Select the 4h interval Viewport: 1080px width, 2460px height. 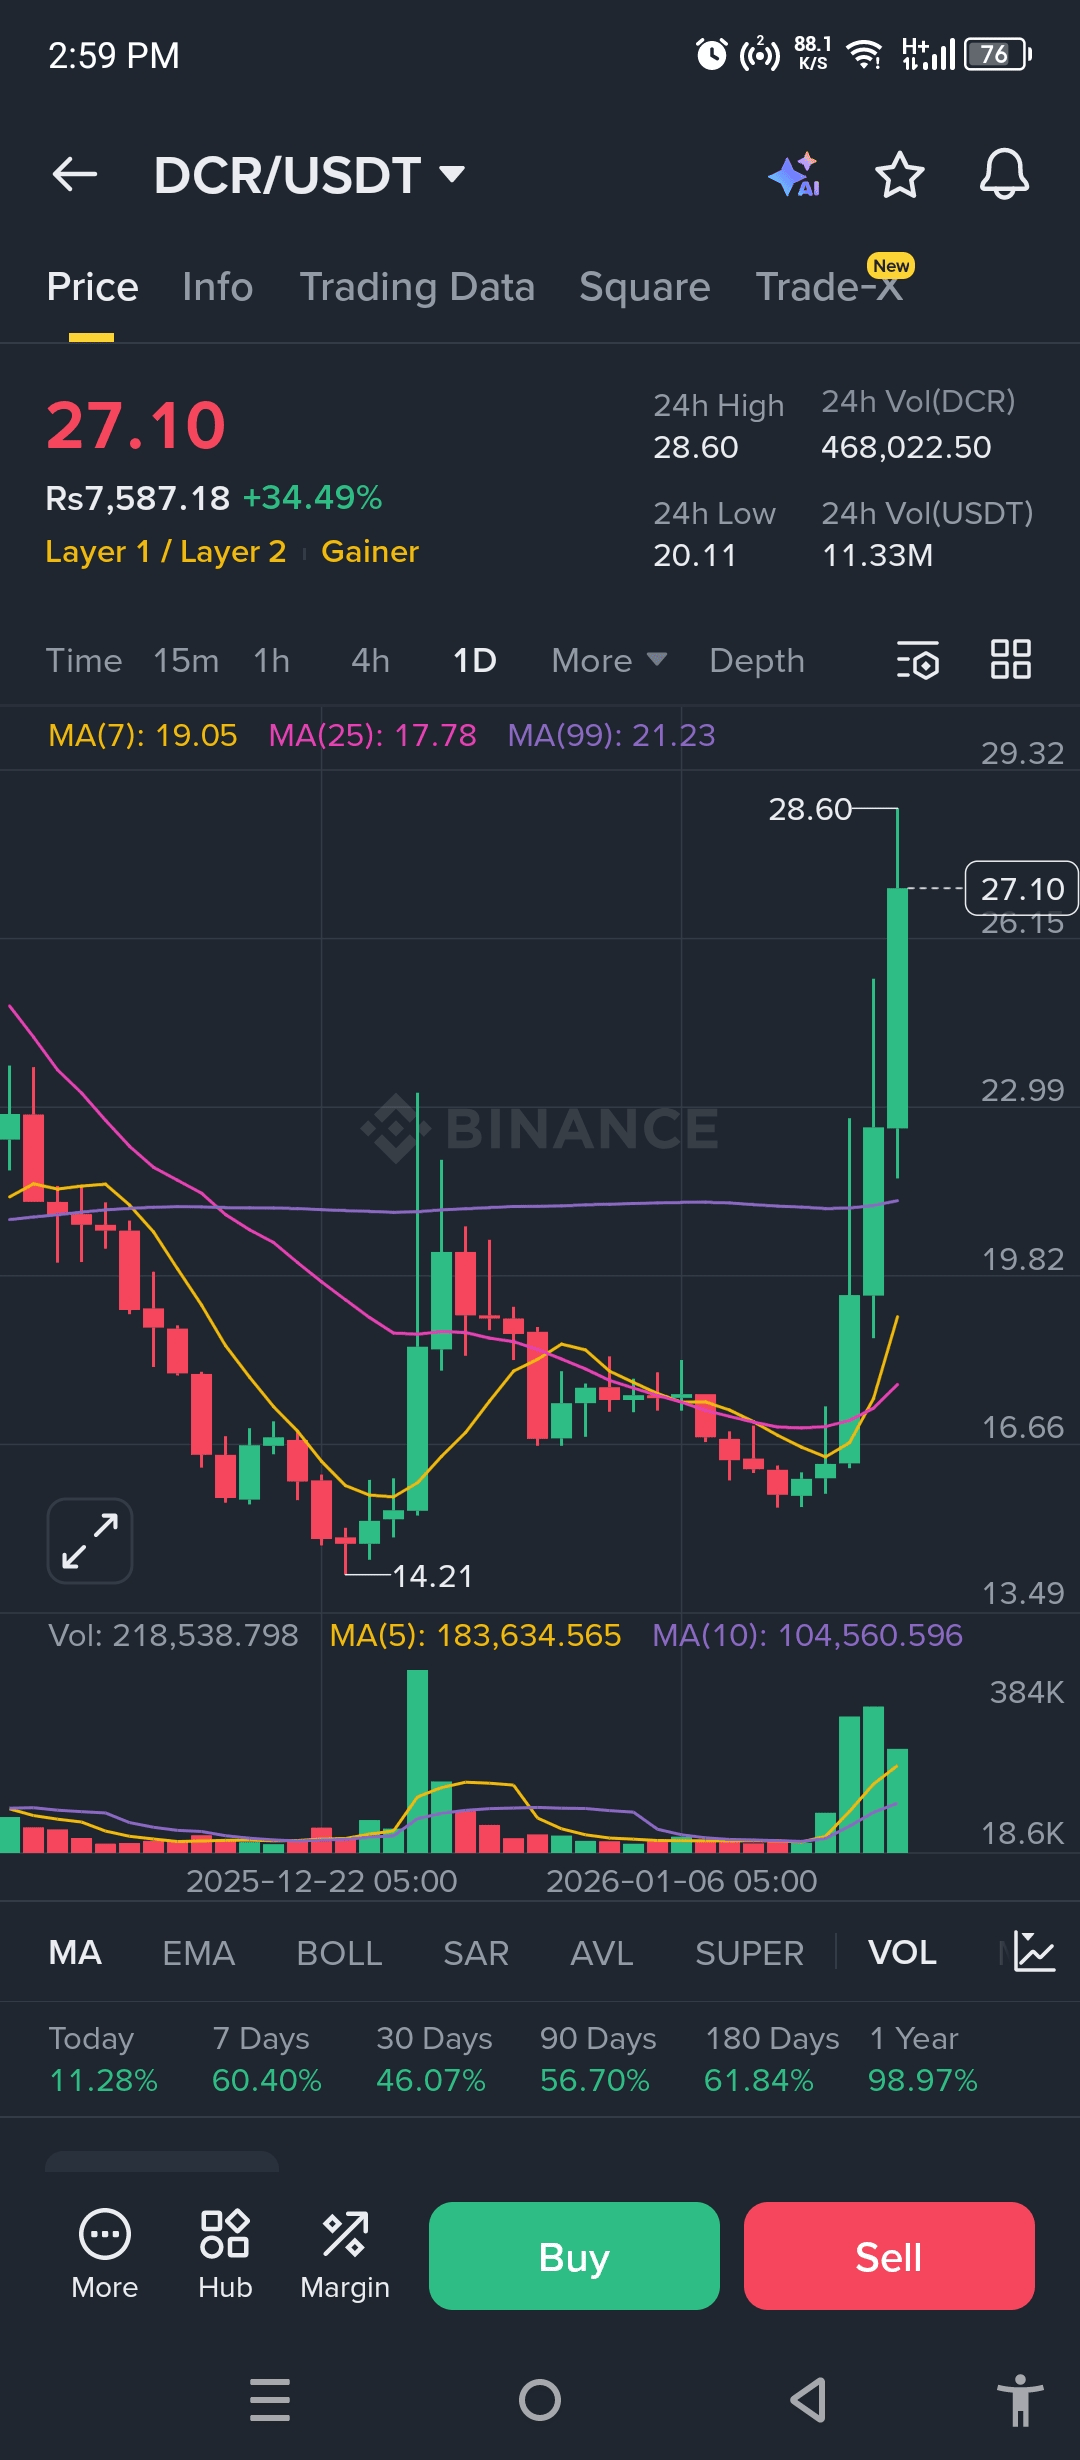click(x=370, y=660)
